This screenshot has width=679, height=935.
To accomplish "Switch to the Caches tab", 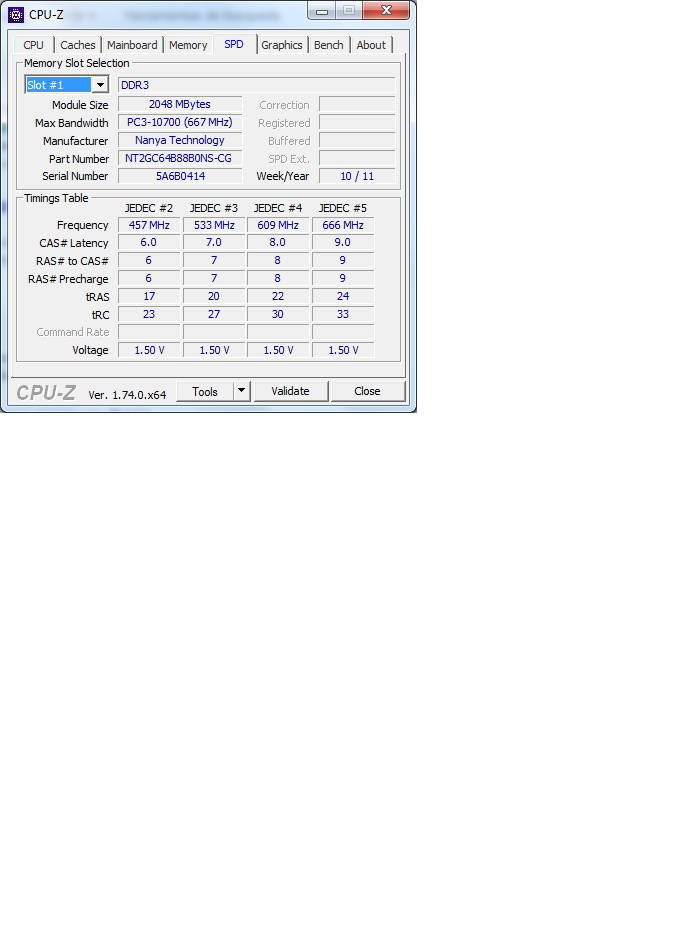I will click(77, 45).
